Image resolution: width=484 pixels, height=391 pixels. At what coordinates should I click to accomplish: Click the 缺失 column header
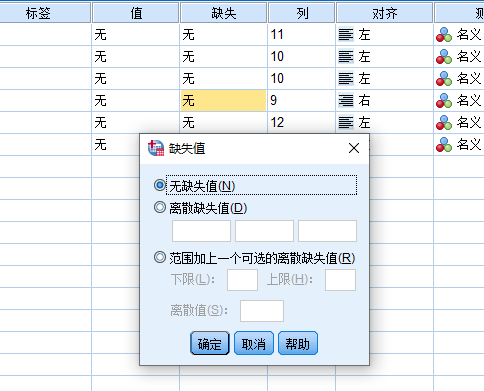pos(223,13)
